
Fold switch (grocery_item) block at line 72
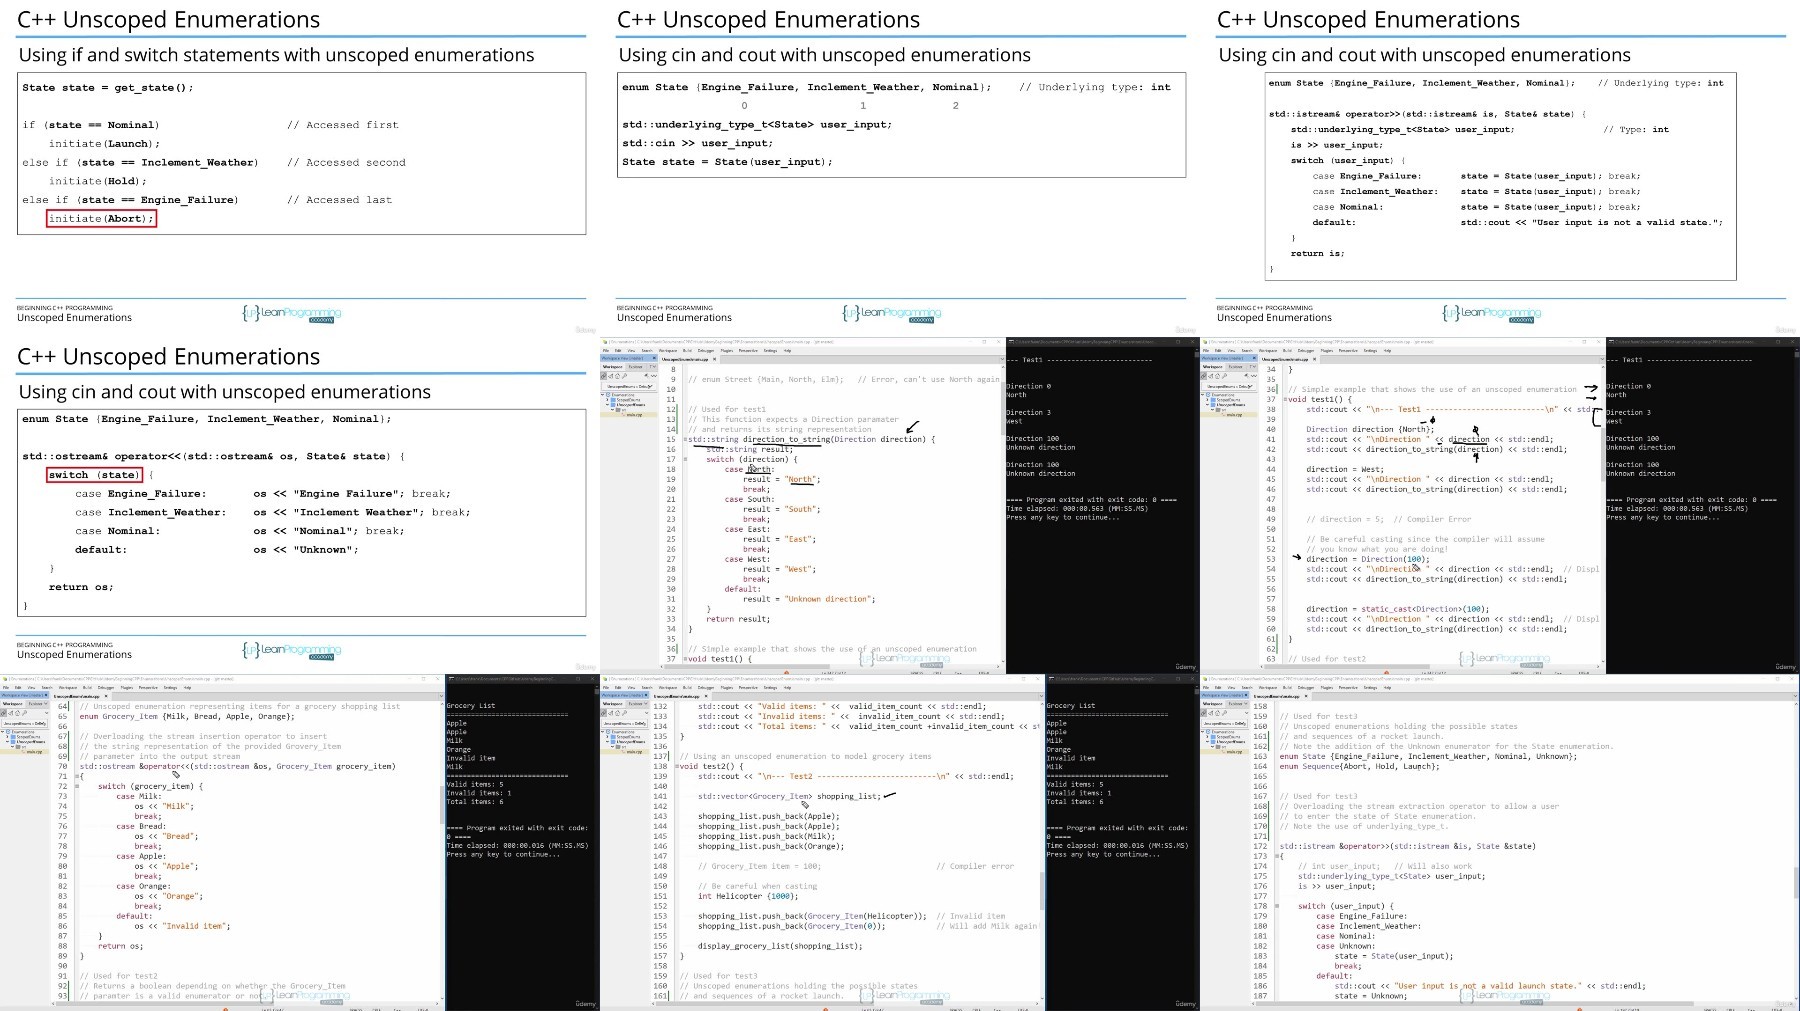77,786
